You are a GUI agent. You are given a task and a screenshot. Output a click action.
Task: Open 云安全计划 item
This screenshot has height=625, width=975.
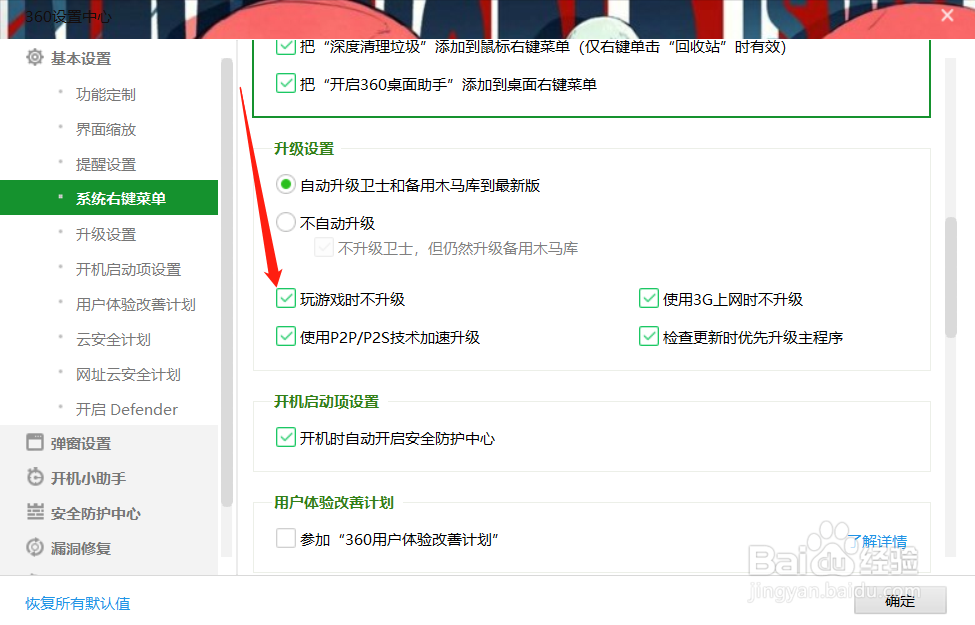tap(113, 340)
